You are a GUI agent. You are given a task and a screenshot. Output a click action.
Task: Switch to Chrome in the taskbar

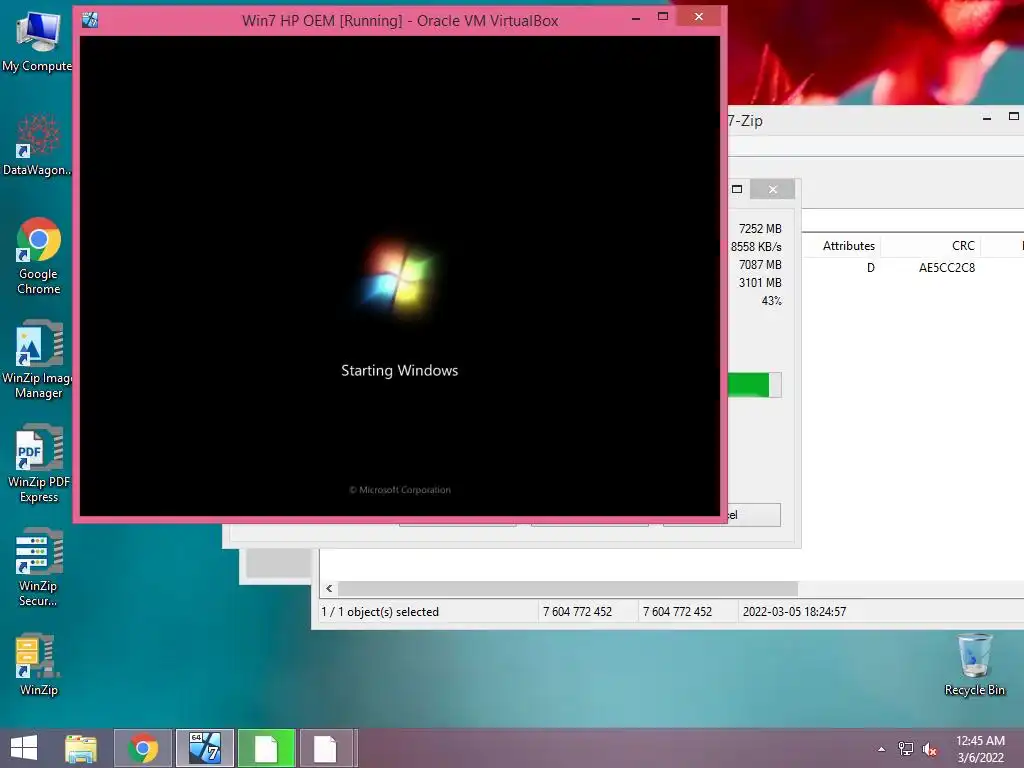(143, 748)
